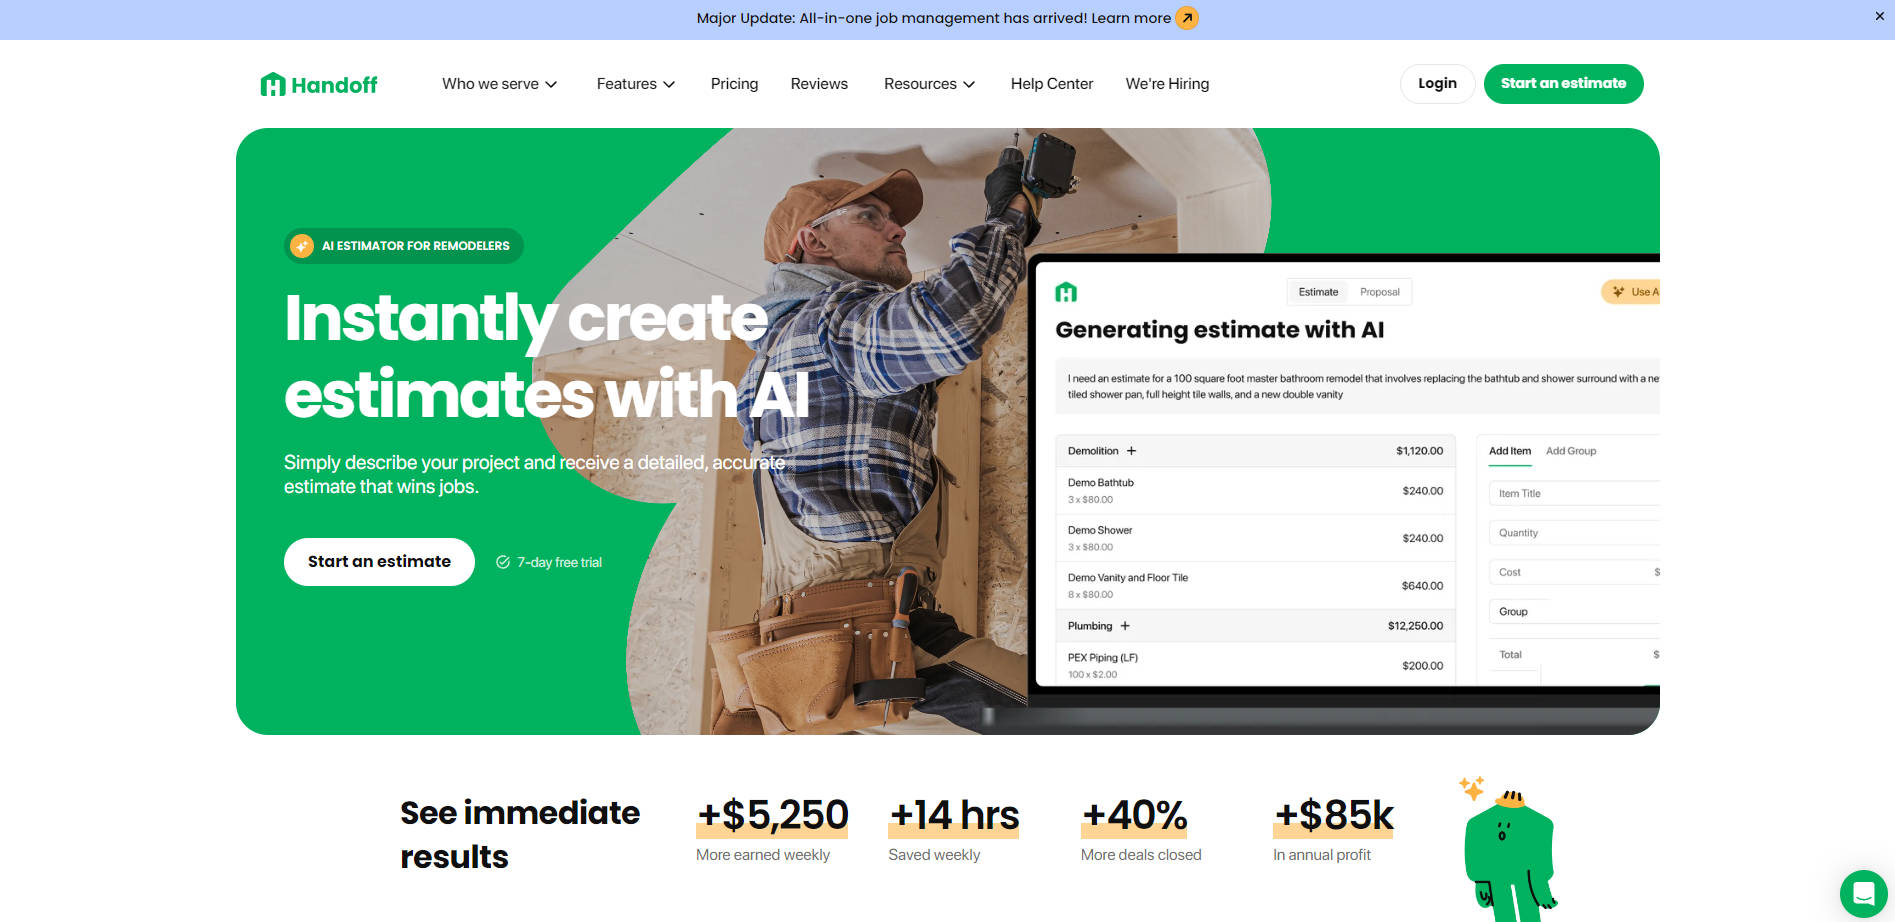The width and height of the screenshot is (1895, 922).
Task: Go to the Pricing page
Action: click(734, 84)
